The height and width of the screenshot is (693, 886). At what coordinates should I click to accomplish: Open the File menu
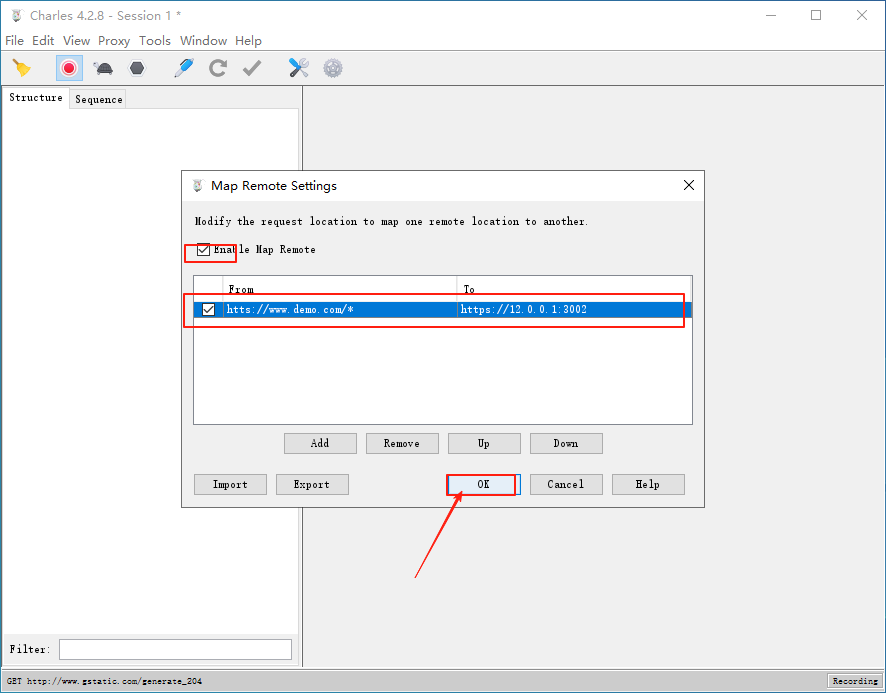tap(14, 41)
